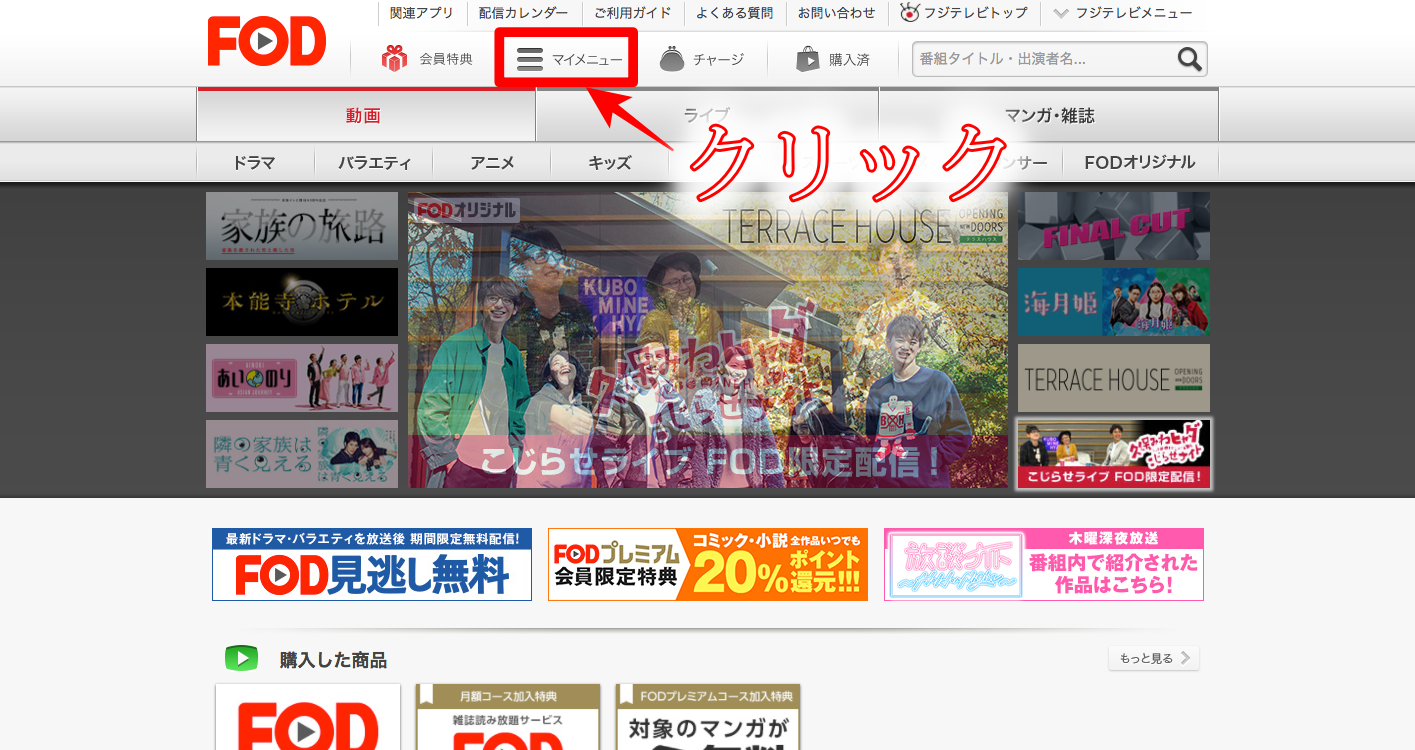
Task: Open the マイメニュー hamburger icon
Action: click(530, 60)
